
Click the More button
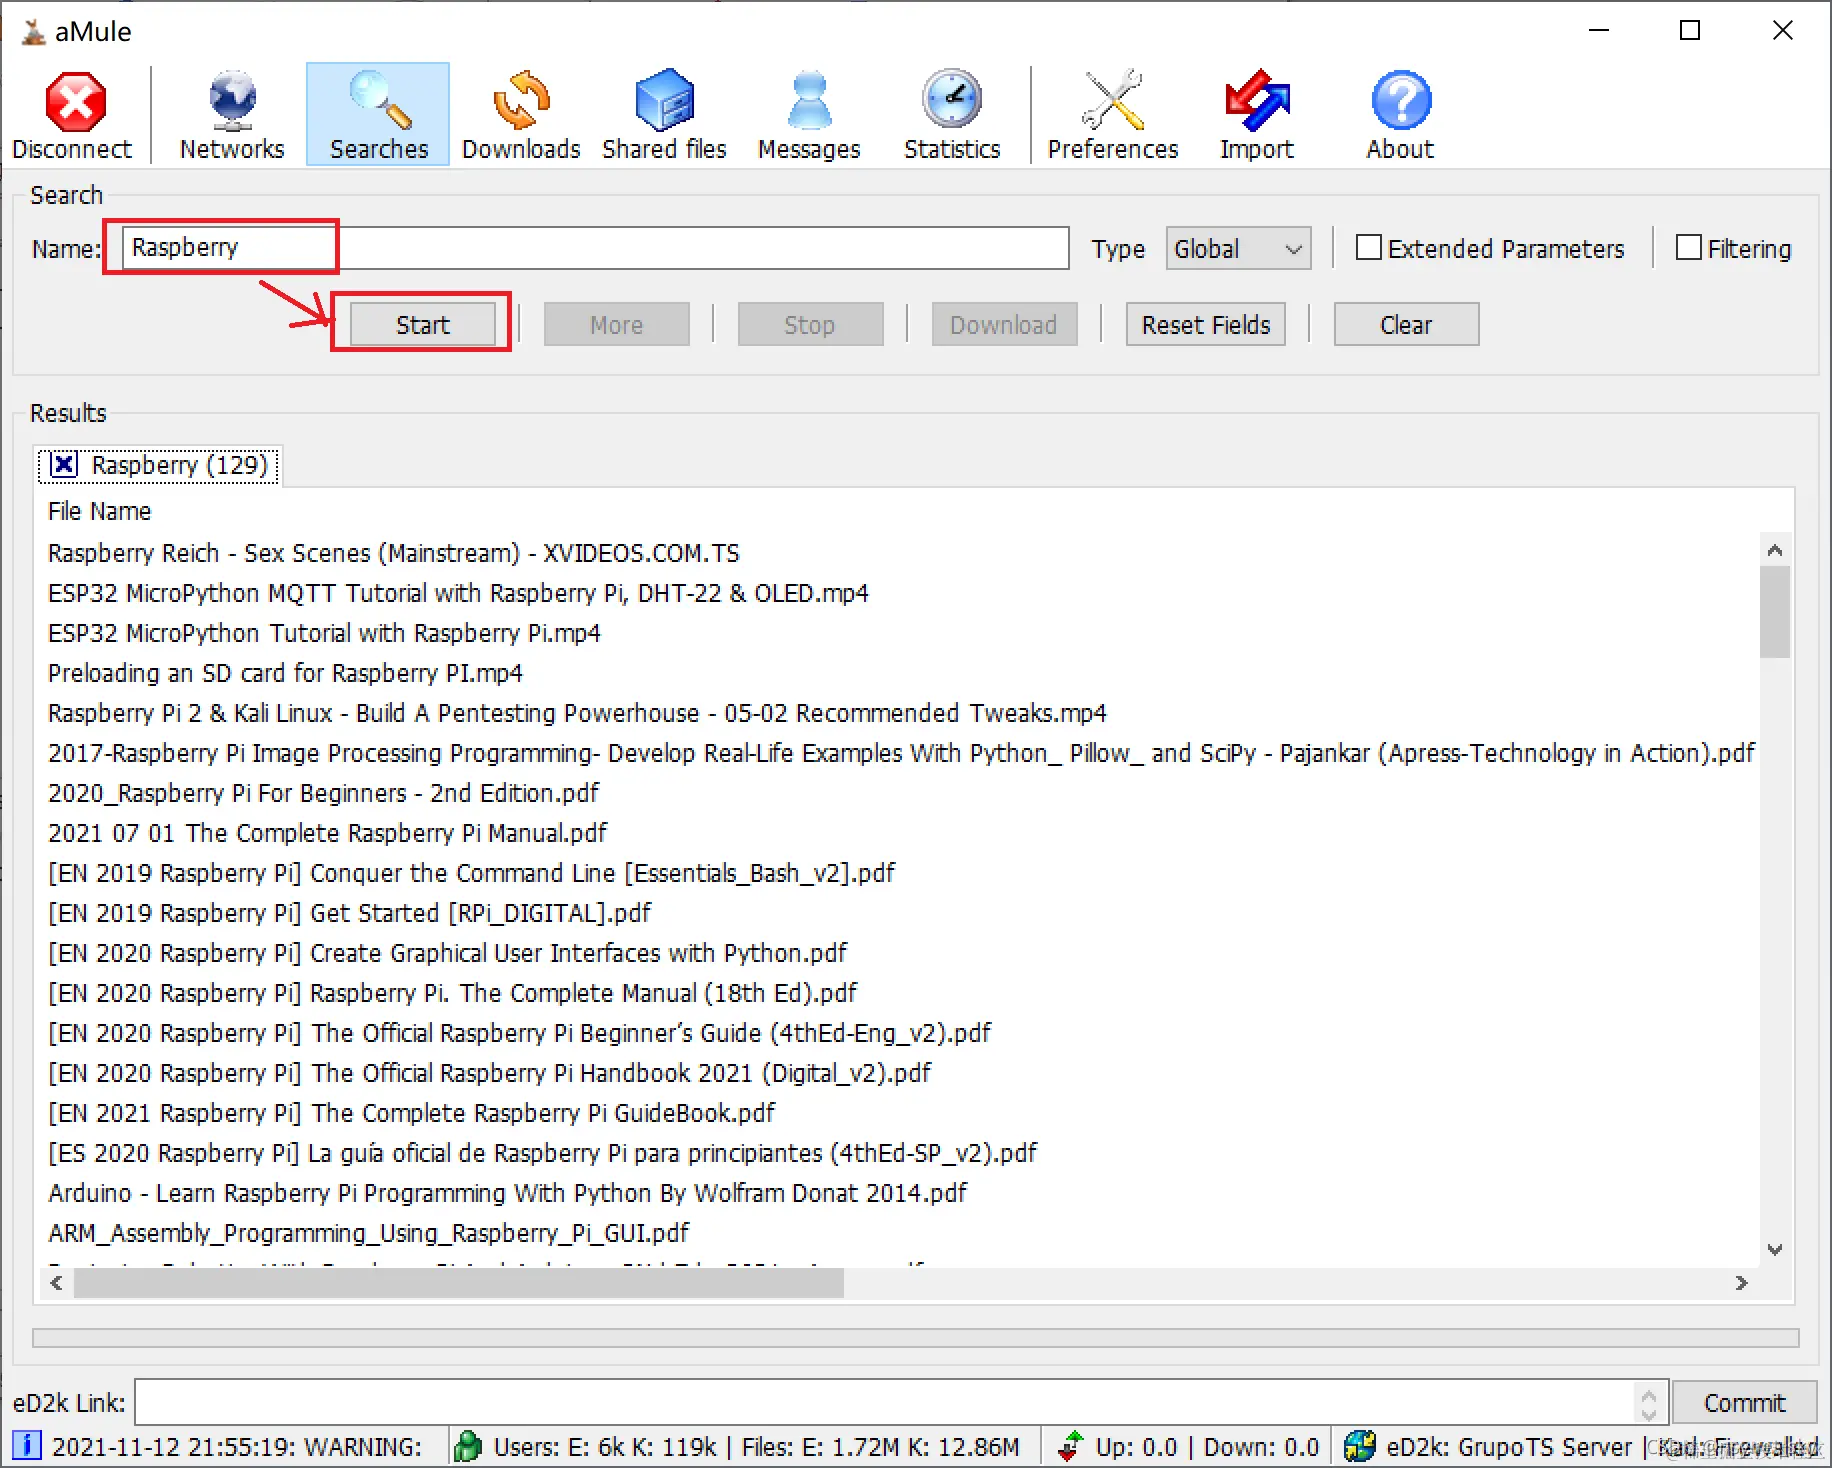pos(617,325)
